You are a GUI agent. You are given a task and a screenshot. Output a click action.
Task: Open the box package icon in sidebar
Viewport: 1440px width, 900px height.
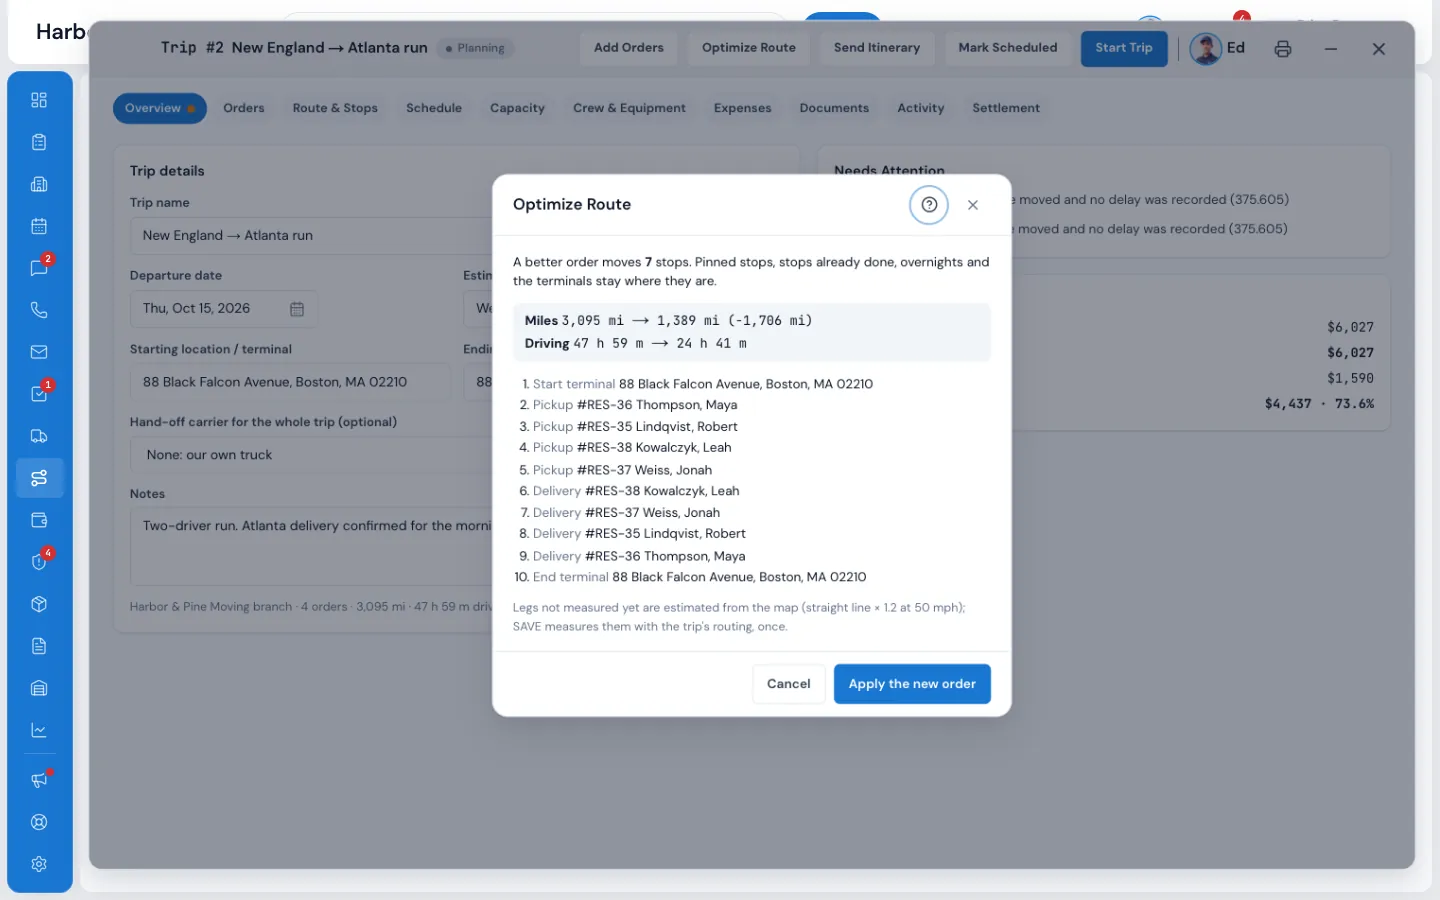tap(39, 604)
